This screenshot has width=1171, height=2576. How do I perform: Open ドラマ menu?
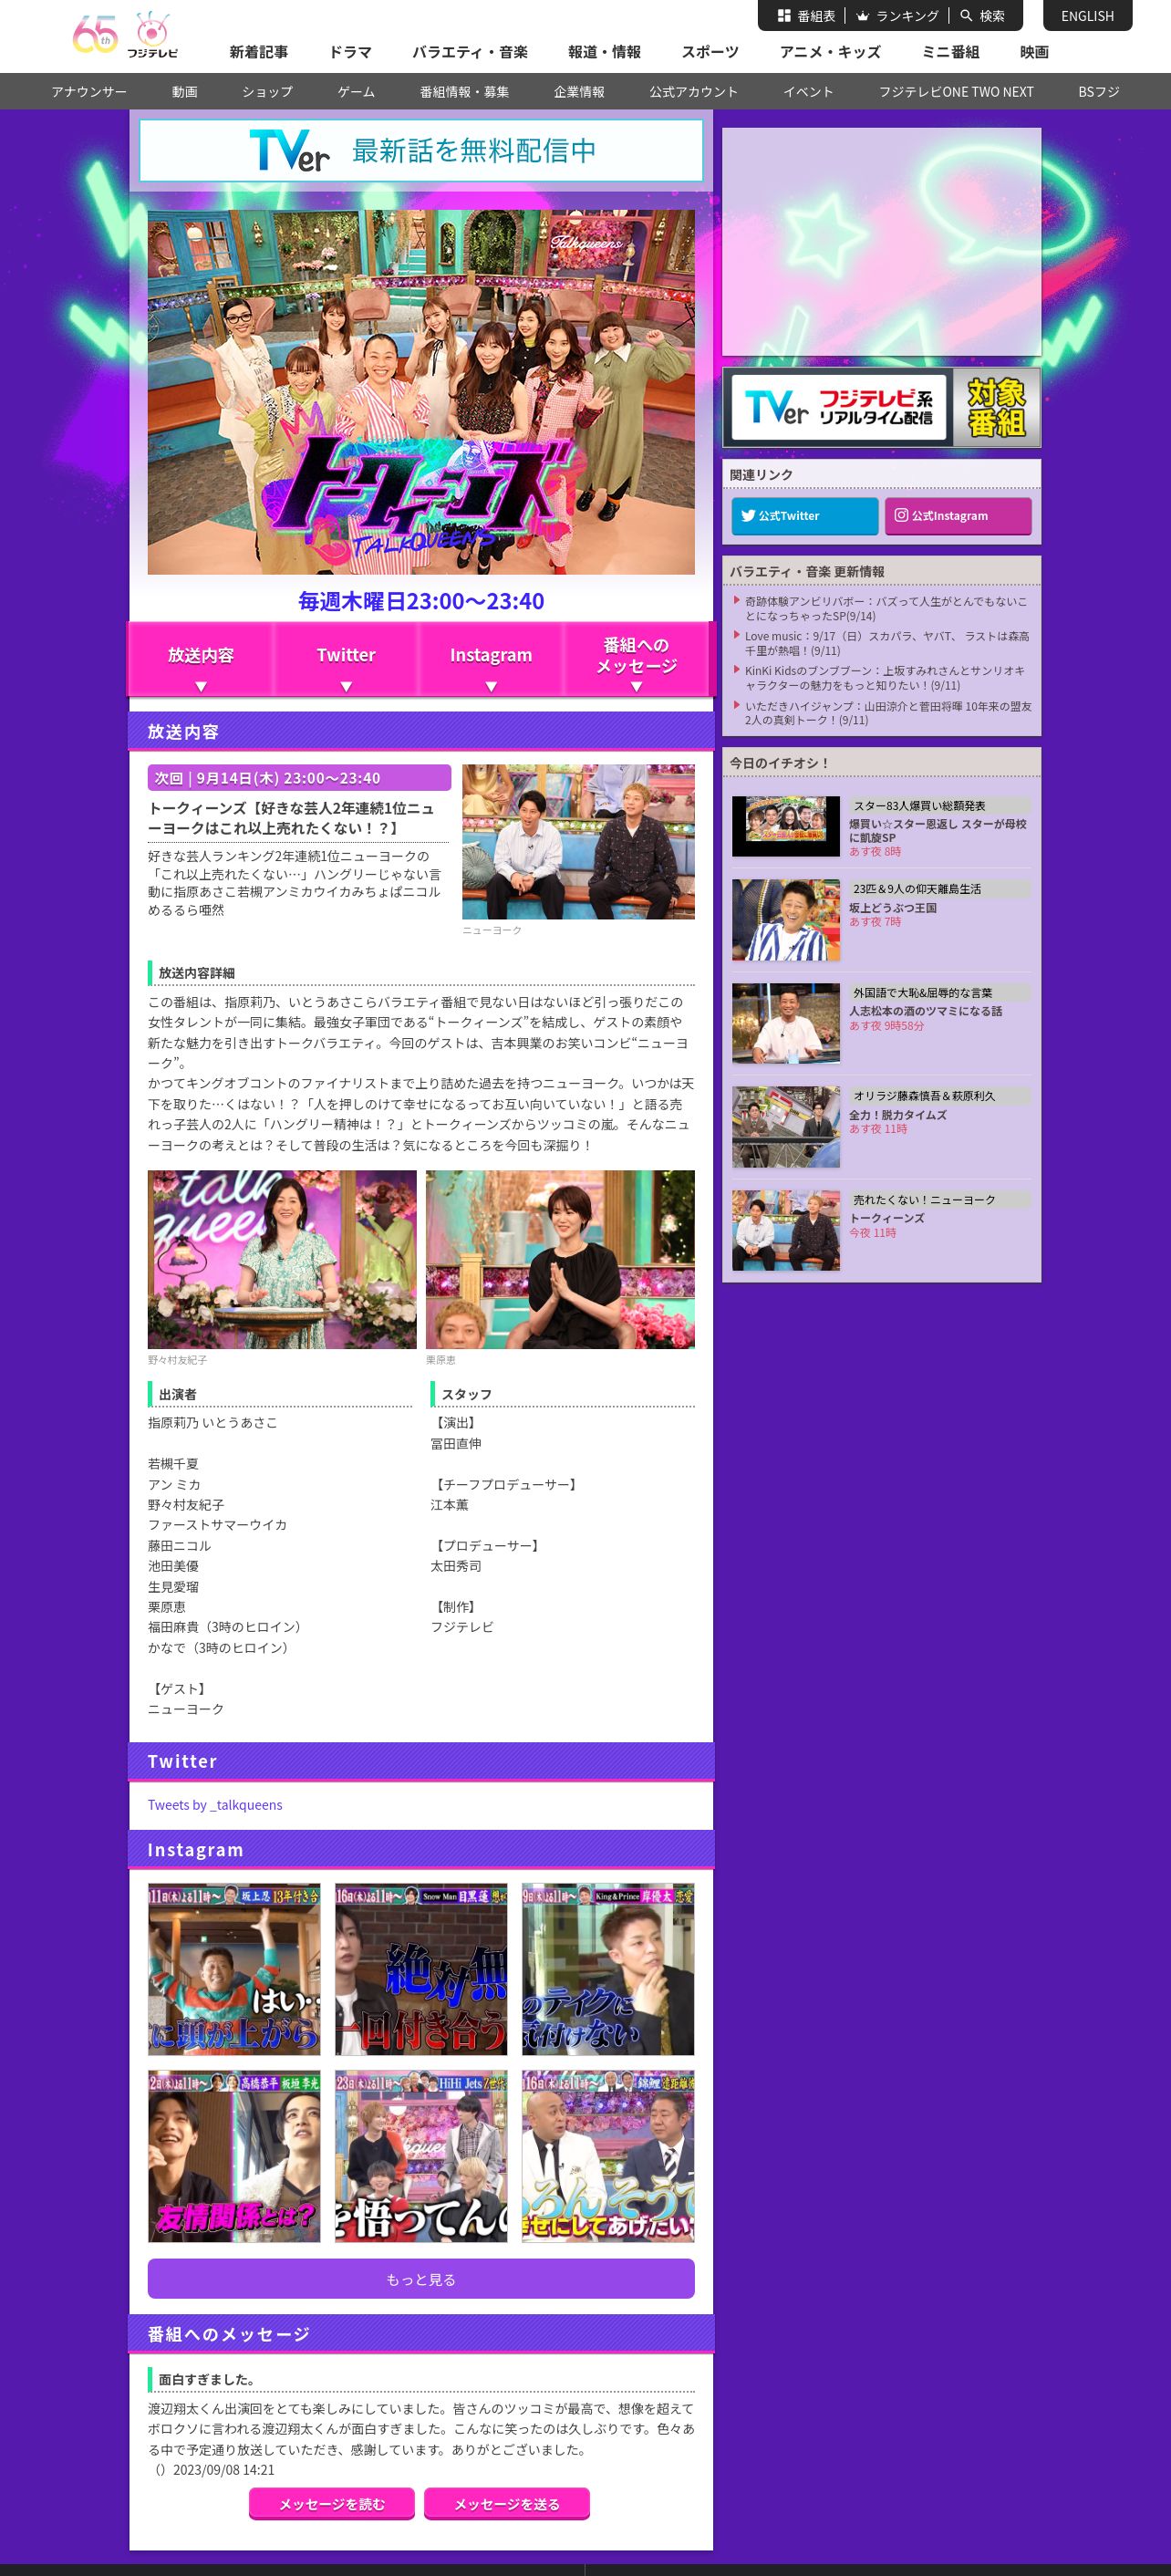coord(350,52)
